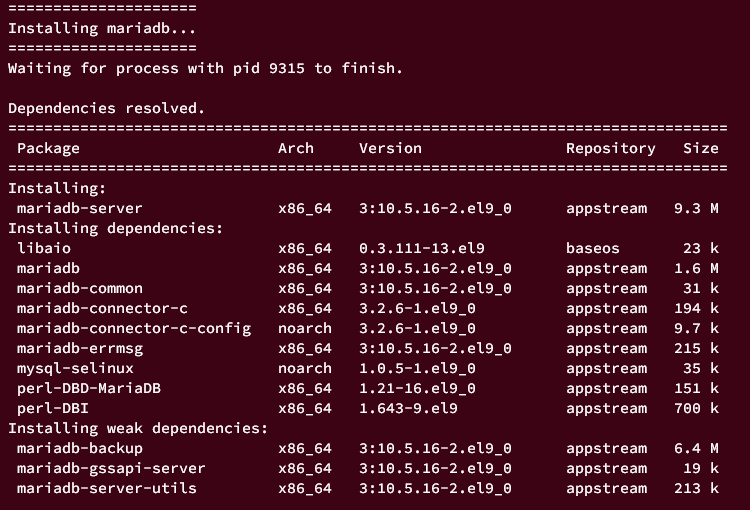Screen dimensions: 750x510
Task: Select the mariadb-backup package entry
Action: pyautogui.click(x=80, y=448)
